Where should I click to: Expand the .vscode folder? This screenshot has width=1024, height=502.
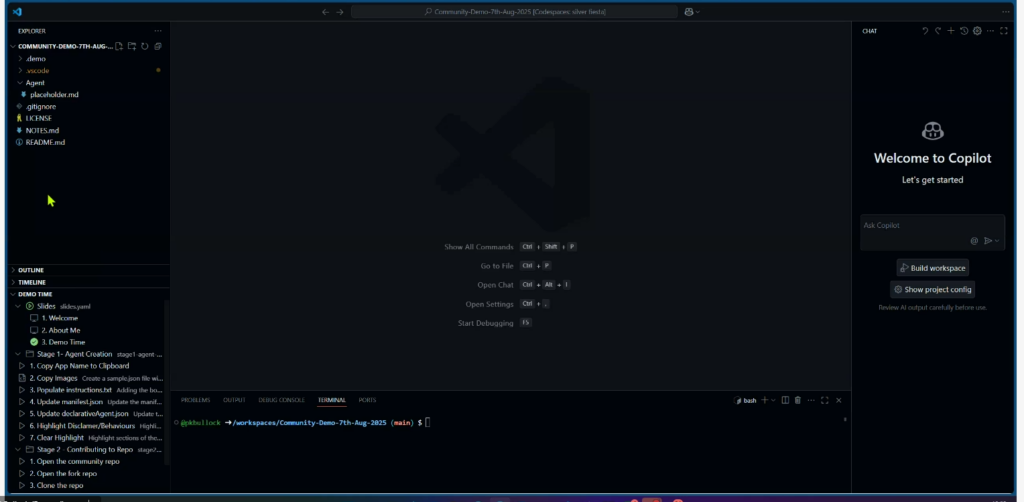click(x=20, y=71)
